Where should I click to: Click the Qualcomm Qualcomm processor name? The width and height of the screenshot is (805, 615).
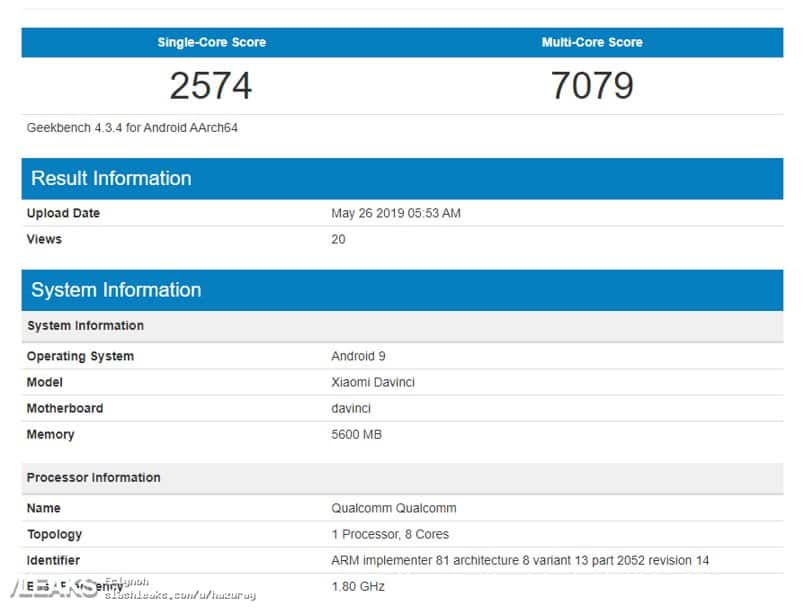393,508
